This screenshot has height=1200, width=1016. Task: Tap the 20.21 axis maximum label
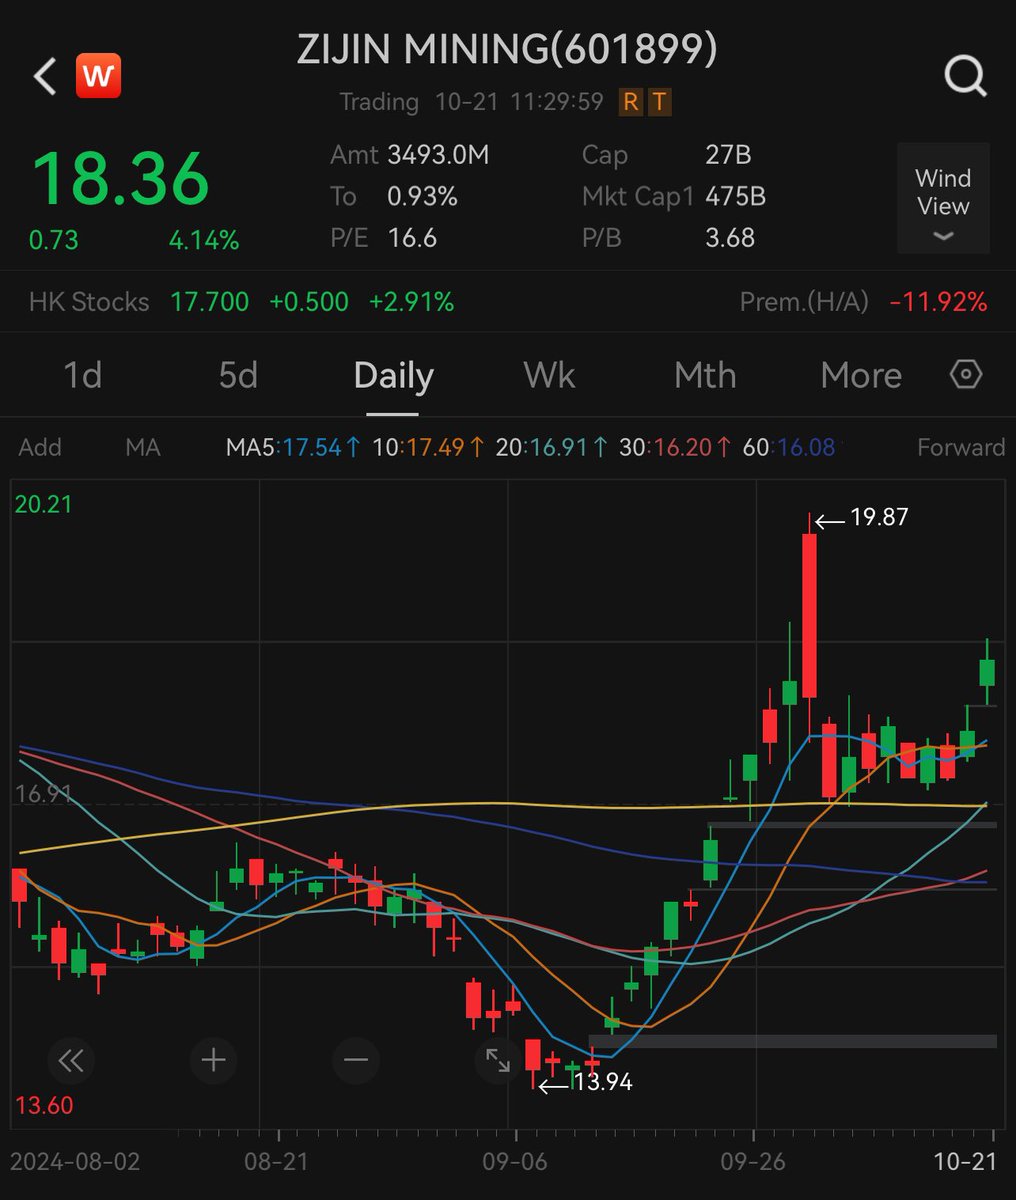pos(44,504)
